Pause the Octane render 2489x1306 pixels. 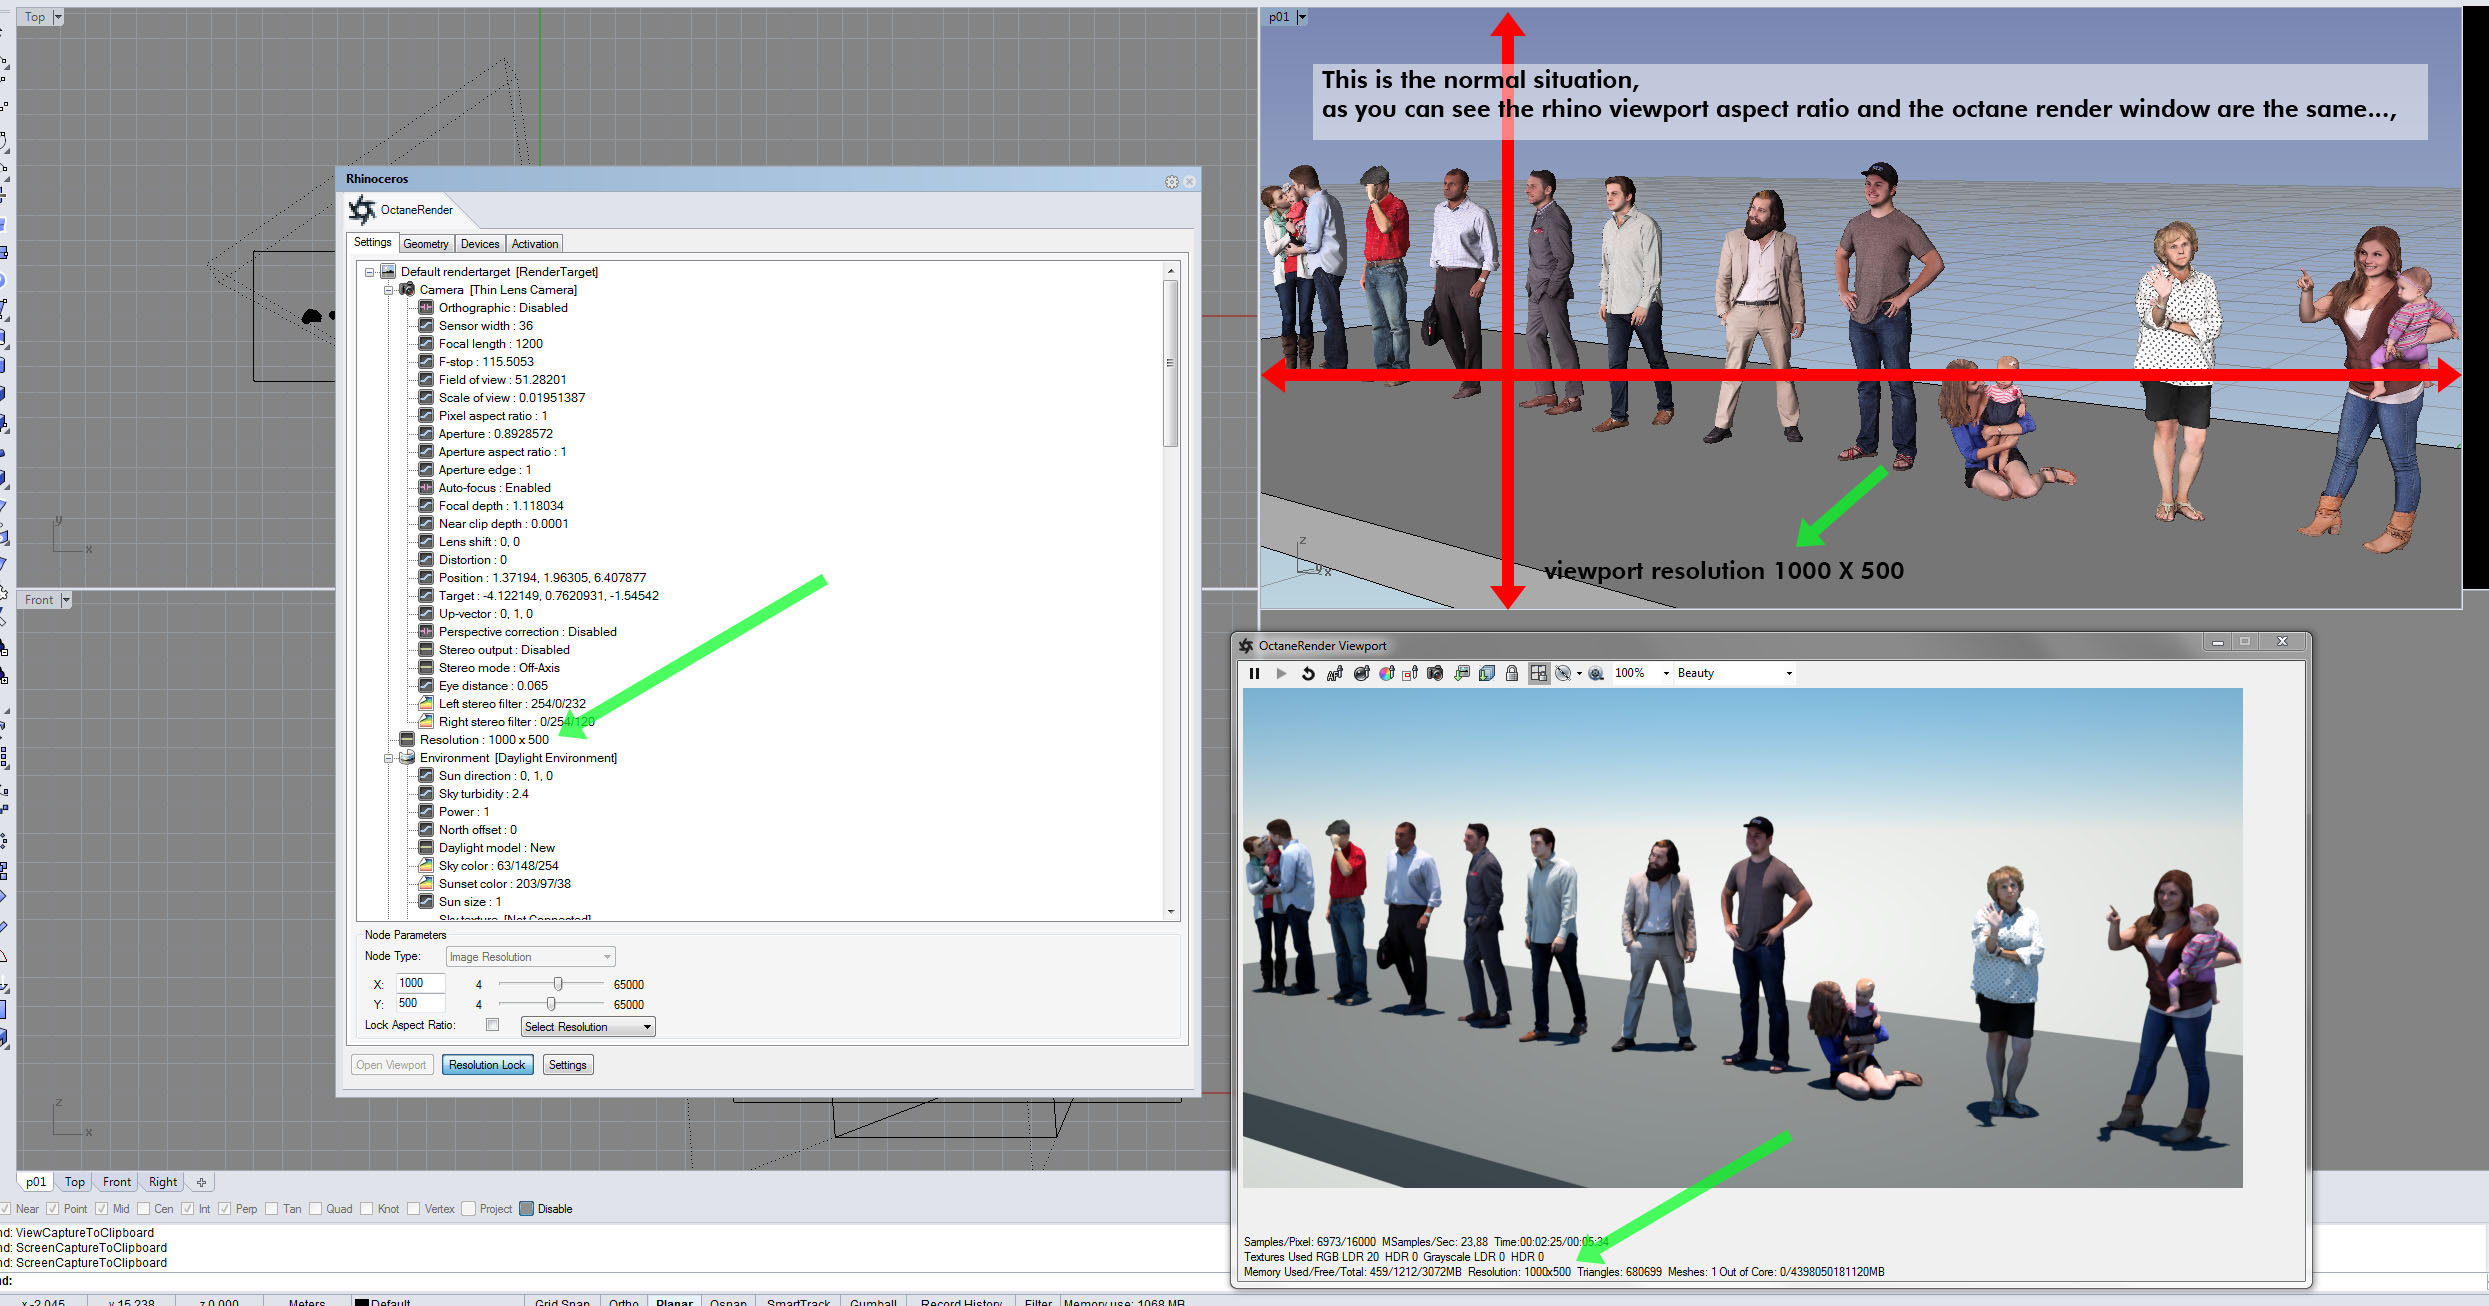(1254, 674)
